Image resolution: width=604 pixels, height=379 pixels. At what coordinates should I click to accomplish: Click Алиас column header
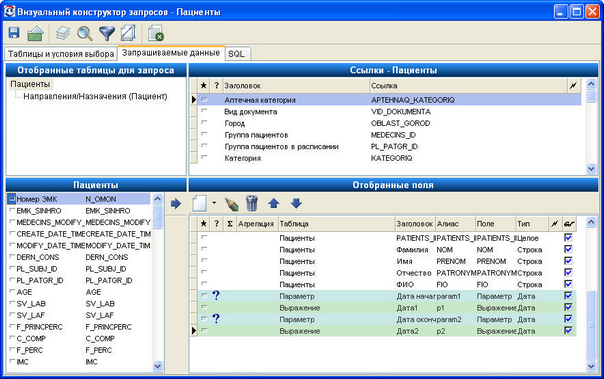[455, 224]
